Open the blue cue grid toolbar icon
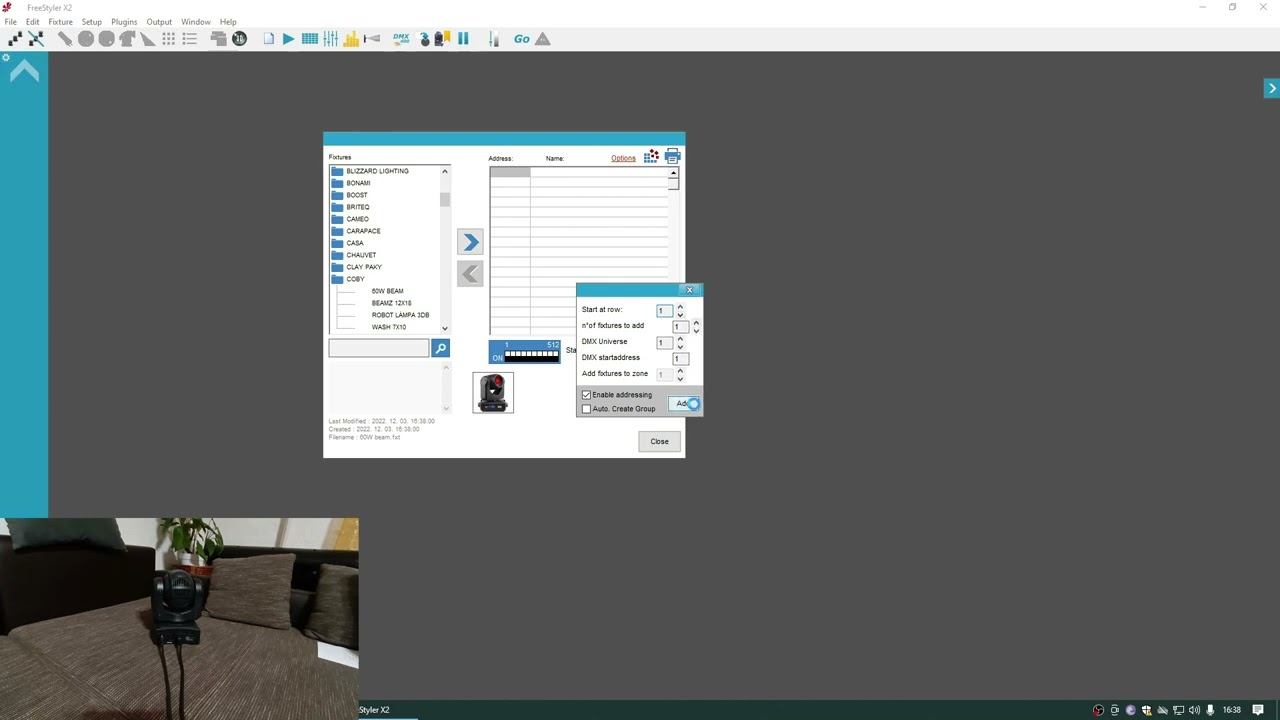Screen dimensions: 1280x720 [309, 39]
